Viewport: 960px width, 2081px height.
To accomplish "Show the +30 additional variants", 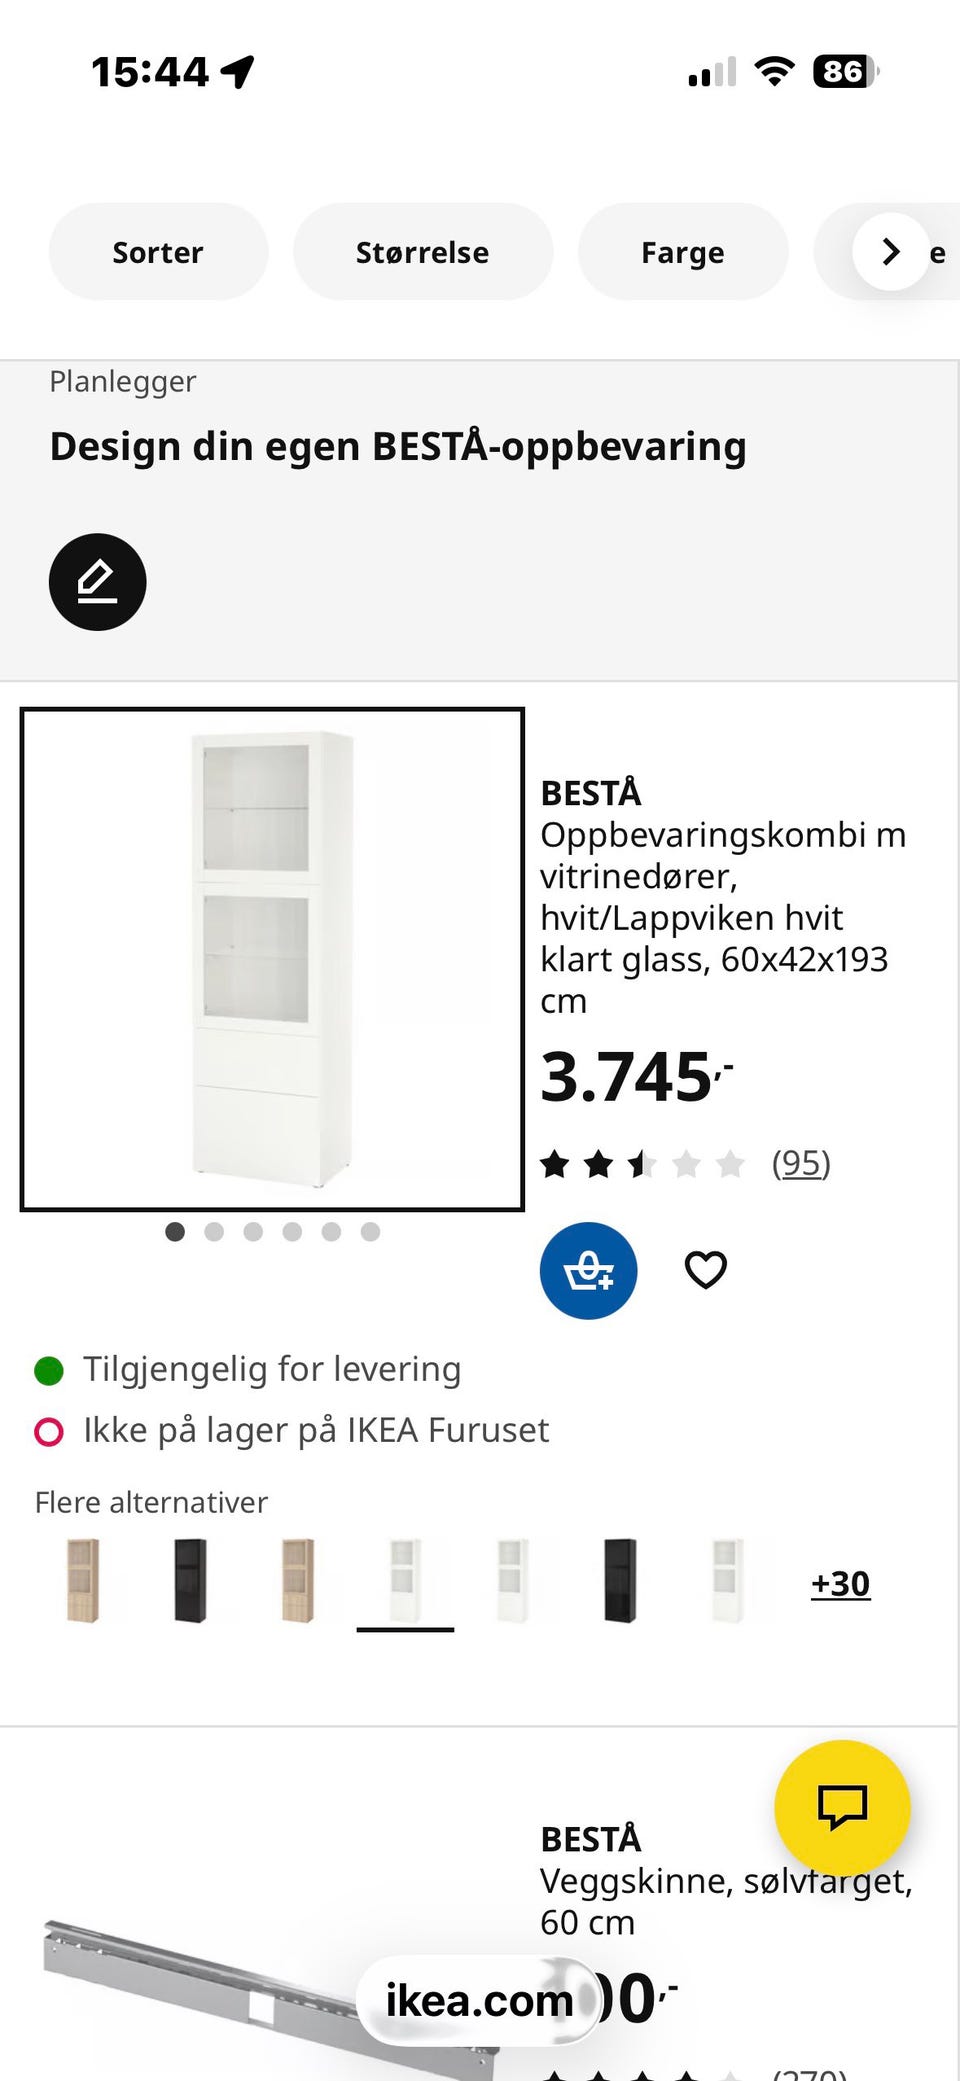I will [840, 1583].
